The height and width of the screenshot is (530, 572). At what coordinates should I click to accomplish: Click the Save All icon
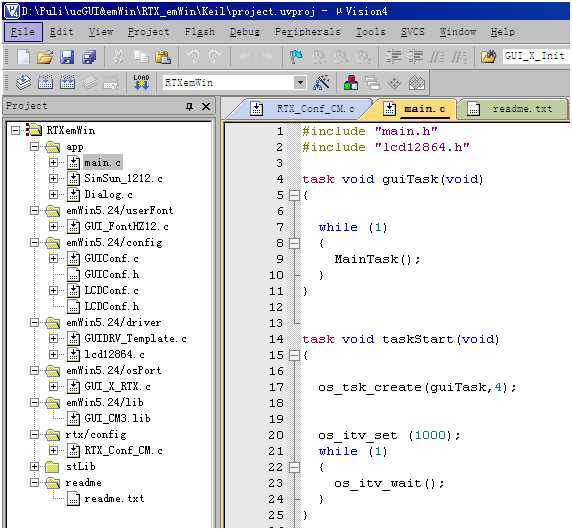[x=89, y=57]
